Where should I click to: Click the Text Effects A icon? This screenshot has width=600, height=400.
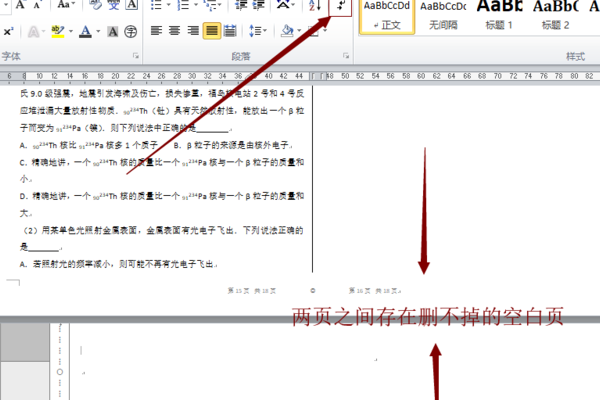pos(34,31)
